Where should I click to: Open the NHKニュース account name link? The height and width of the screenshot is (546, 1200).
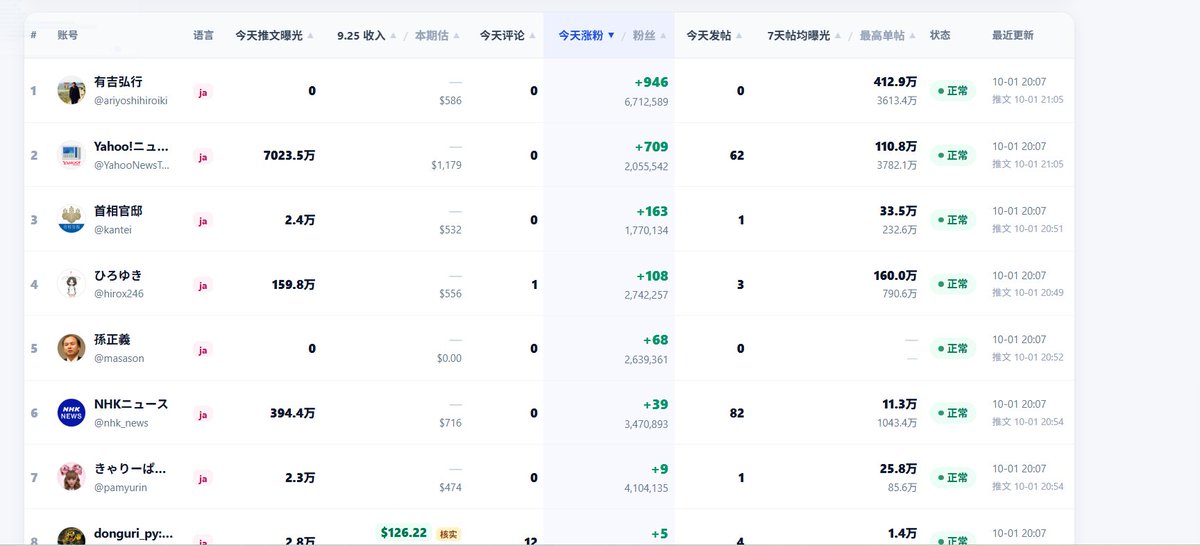coord(131,404)
